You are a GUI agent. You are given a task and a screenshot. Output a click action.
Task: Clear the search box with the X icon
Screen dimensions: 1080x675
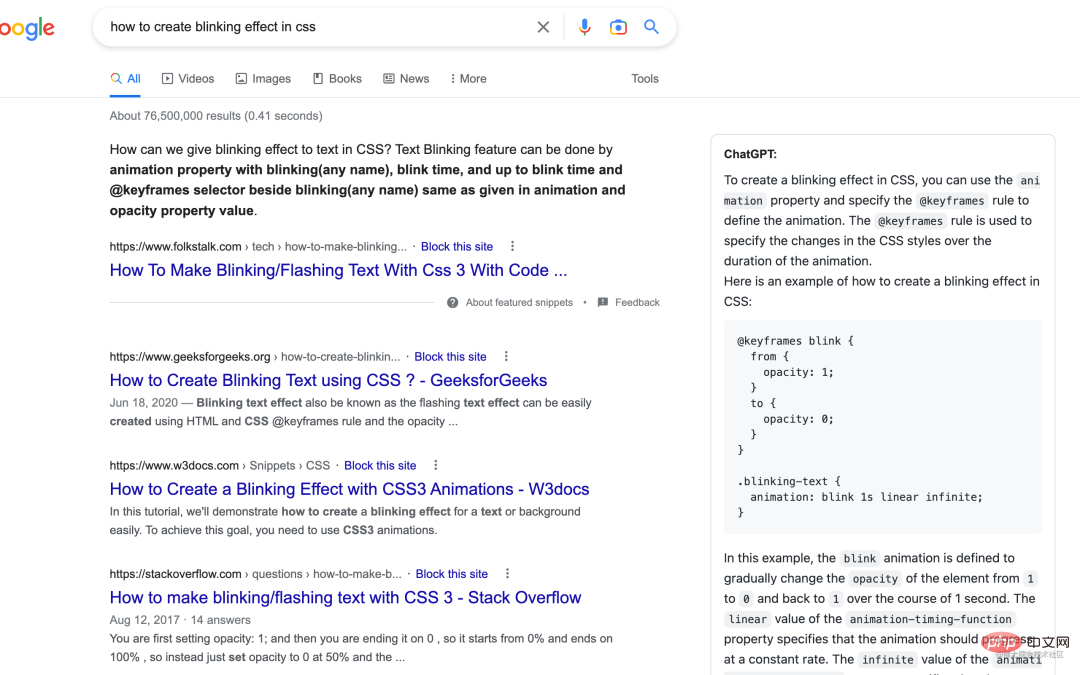coord(543,27)
